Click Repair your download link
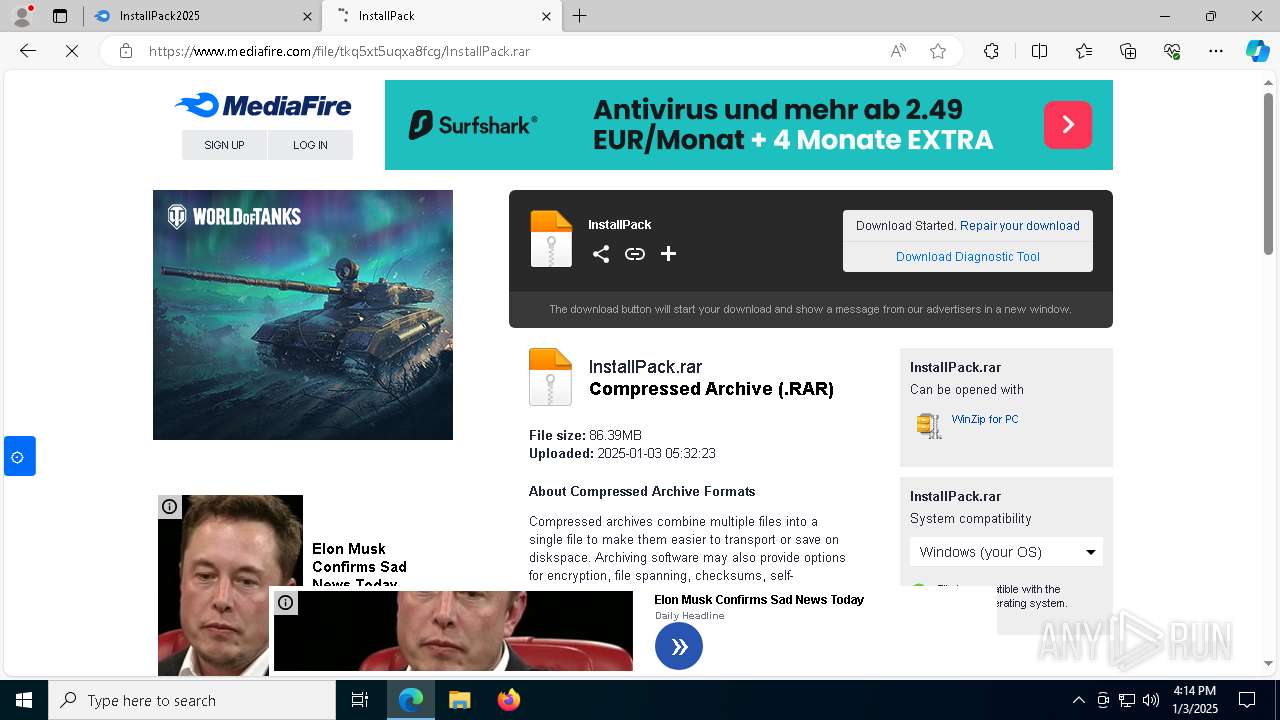 coord(1020,226)
